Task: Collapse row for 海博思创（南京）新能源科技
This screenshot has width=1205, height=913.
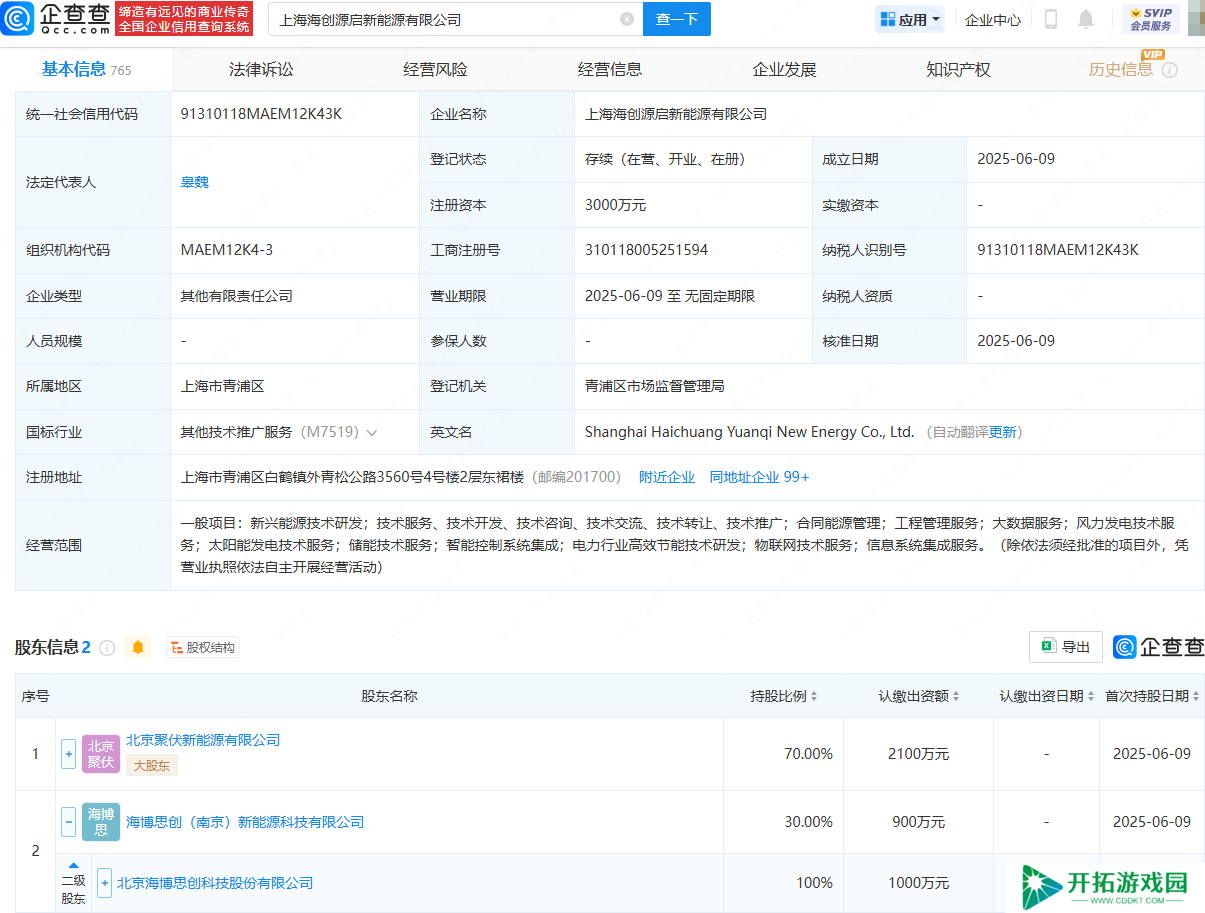Action: pyautogui.click(x=68, y=822)
